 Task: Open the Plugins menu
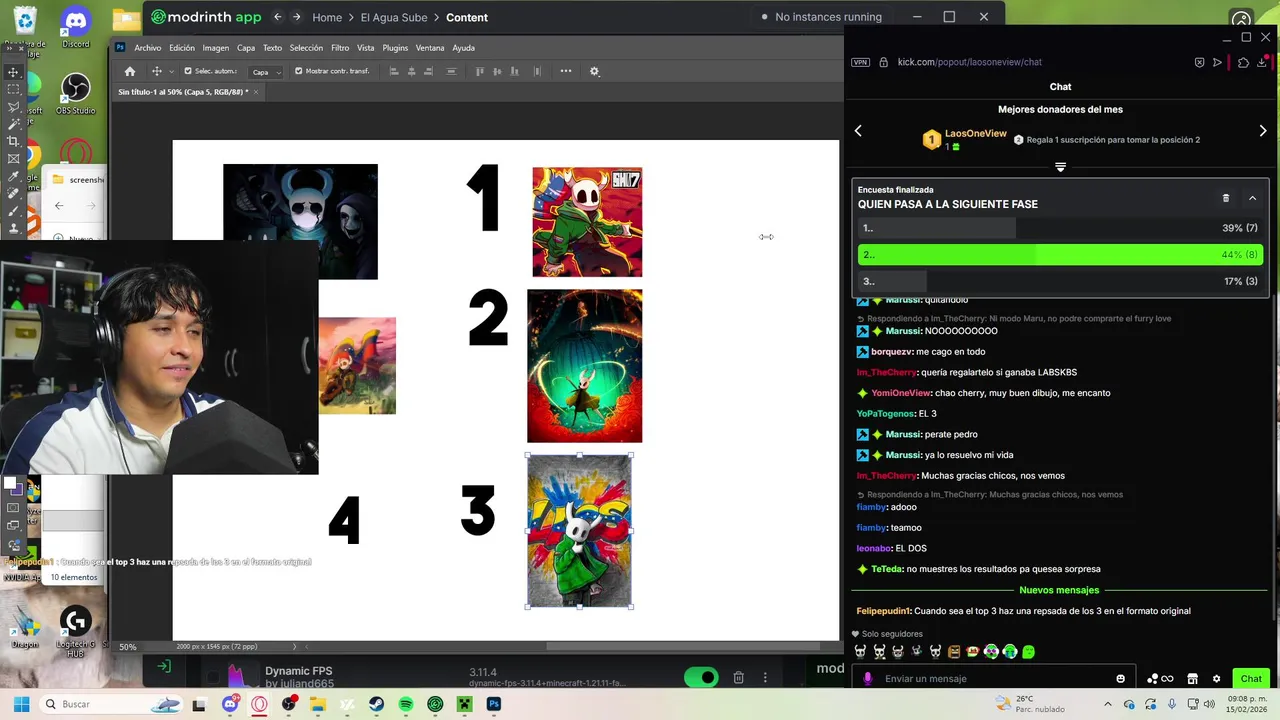point(395,48)
